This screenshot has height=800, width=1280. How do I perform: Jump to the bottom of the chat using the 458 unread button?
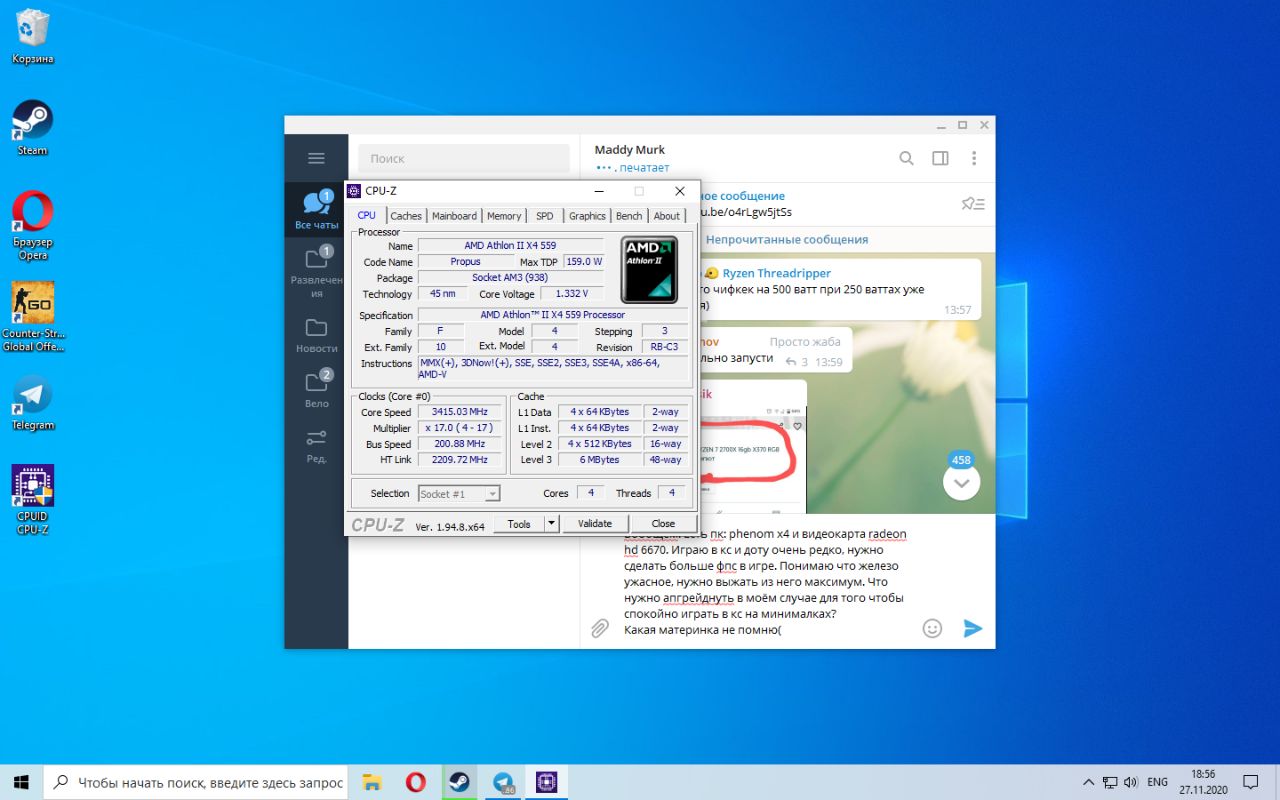pyautogui.click(x=961, y=482)
